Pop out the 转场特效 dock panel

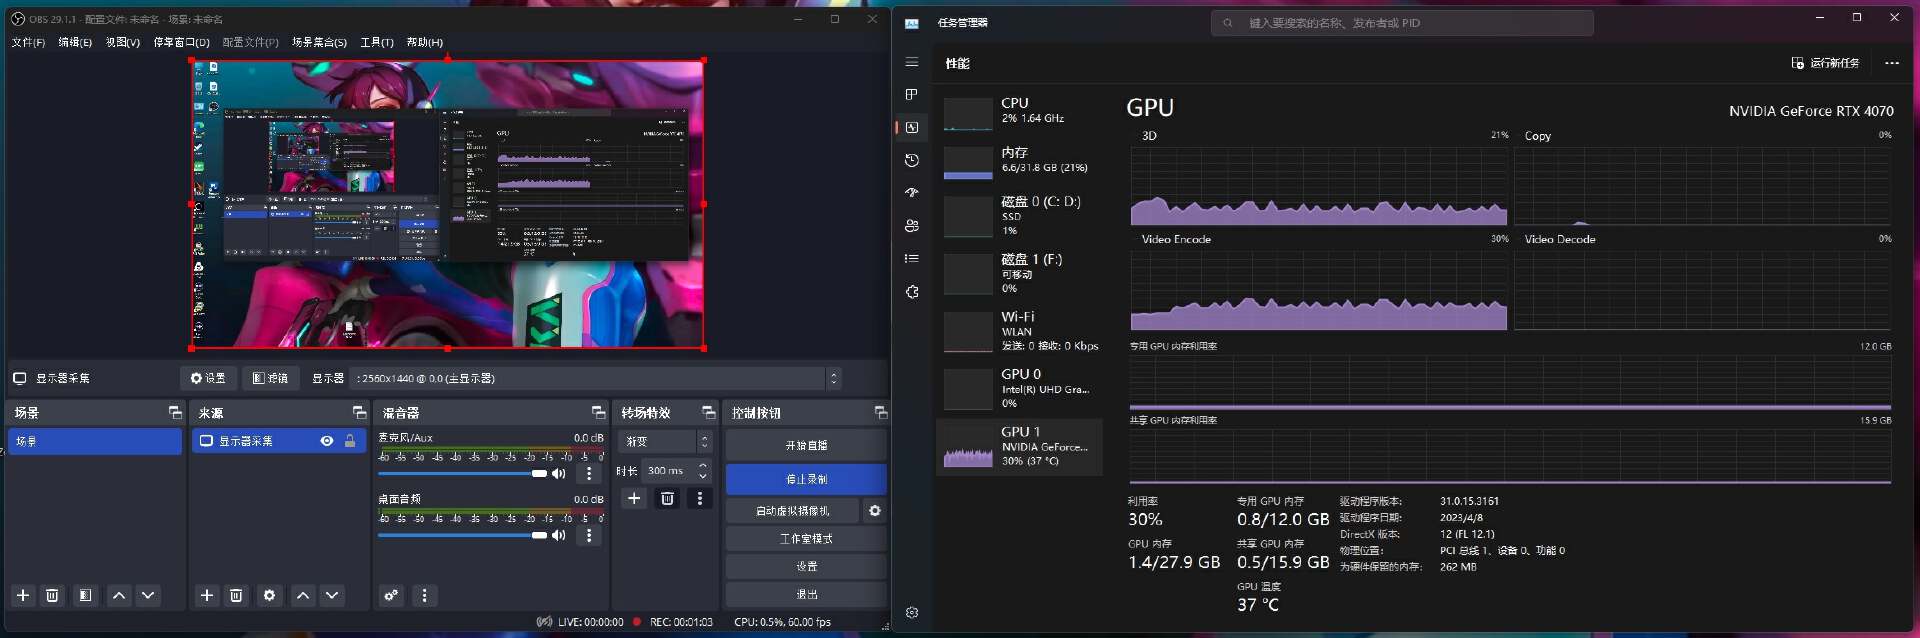[708, 412]
